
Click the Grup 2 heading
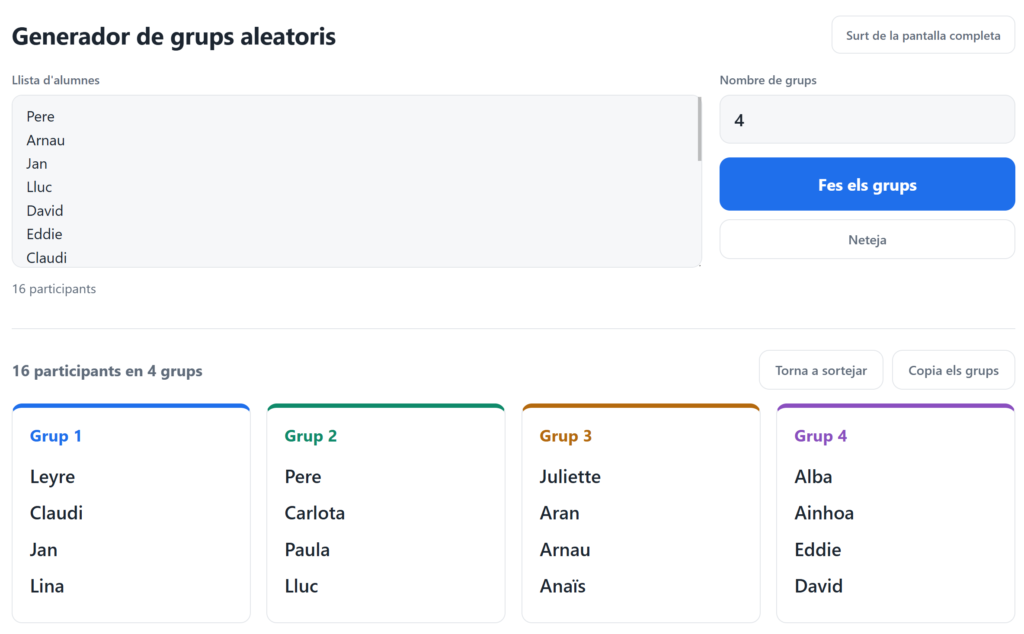pyautogui.click(x=311, y=436)
